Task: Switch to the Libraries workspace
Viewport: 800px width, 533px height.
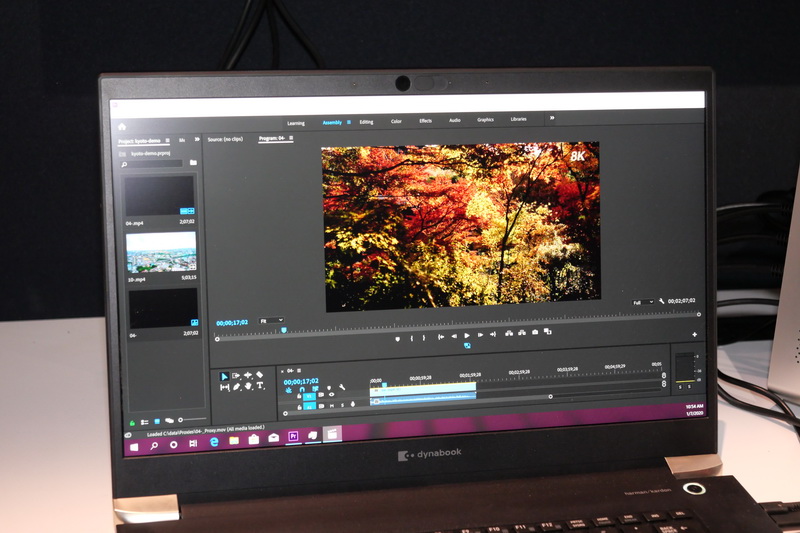Action: (518, 119)
